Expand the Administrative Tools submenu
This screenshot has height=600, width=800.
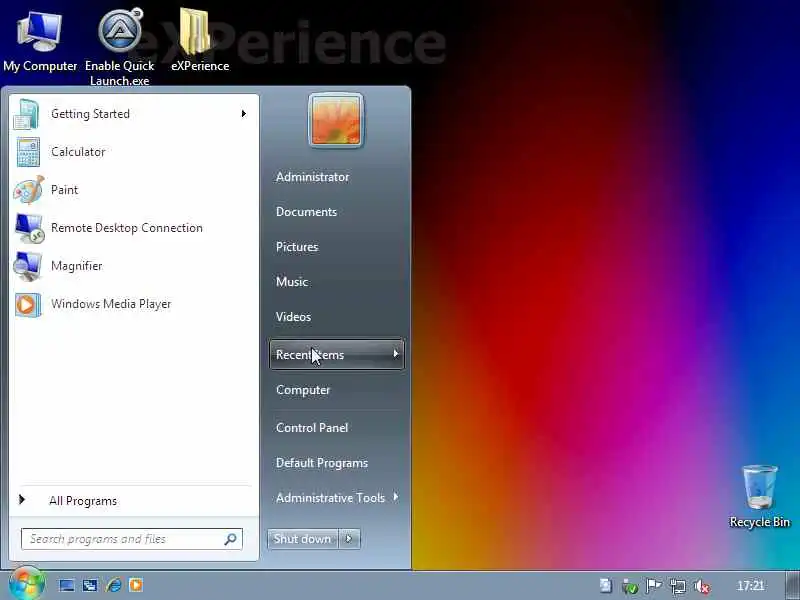point(337,497)
